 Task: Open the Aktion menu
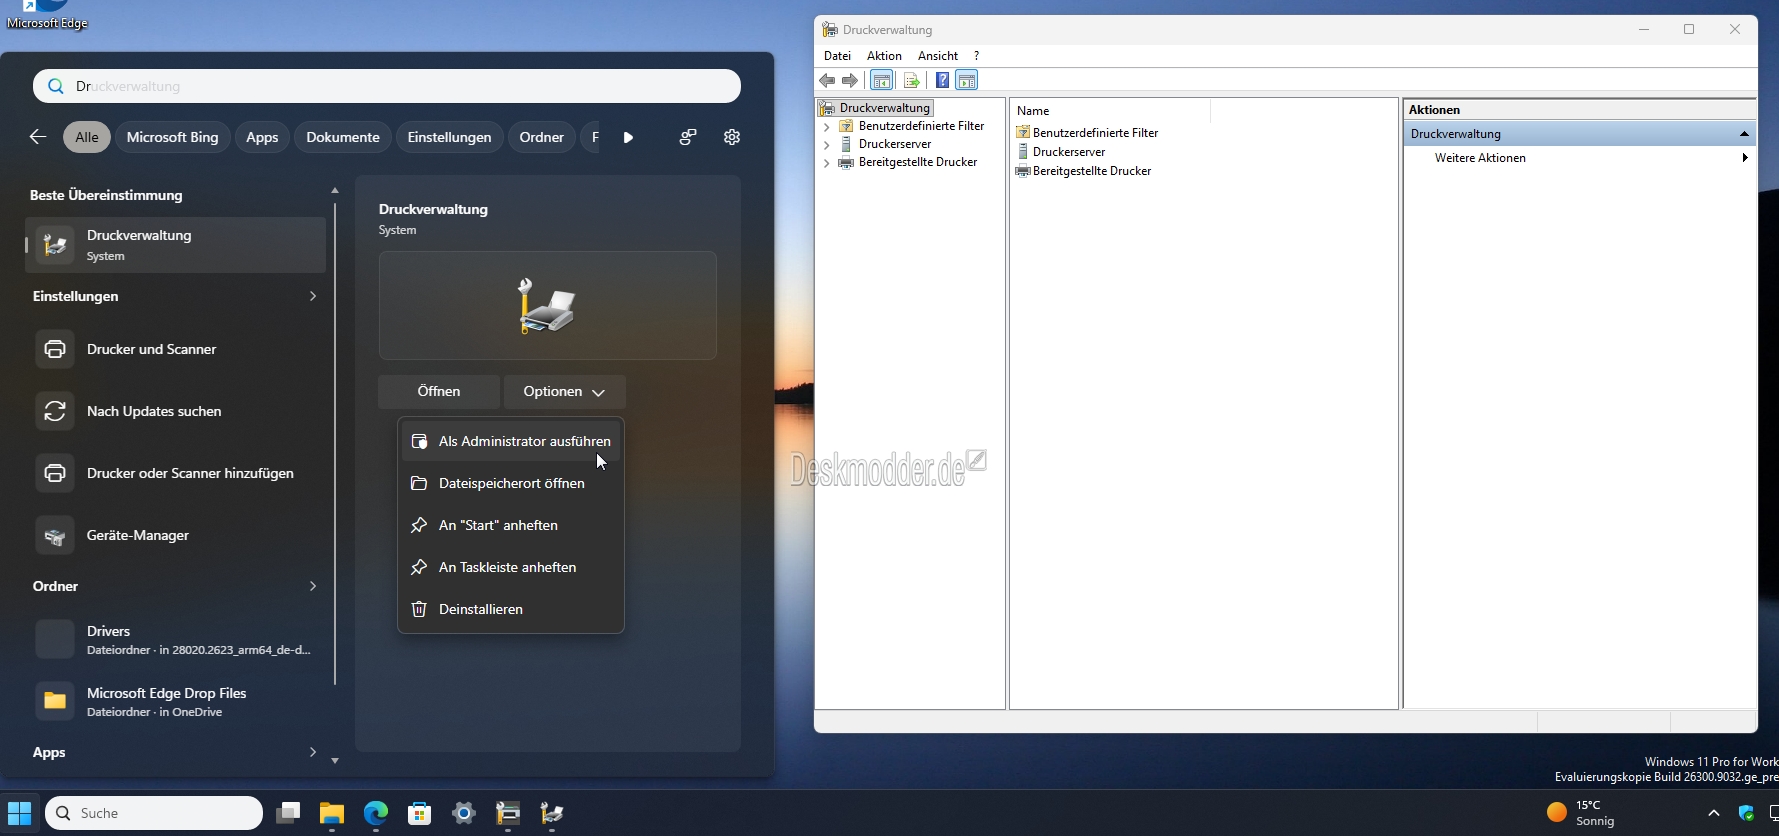tap(884, 56)
